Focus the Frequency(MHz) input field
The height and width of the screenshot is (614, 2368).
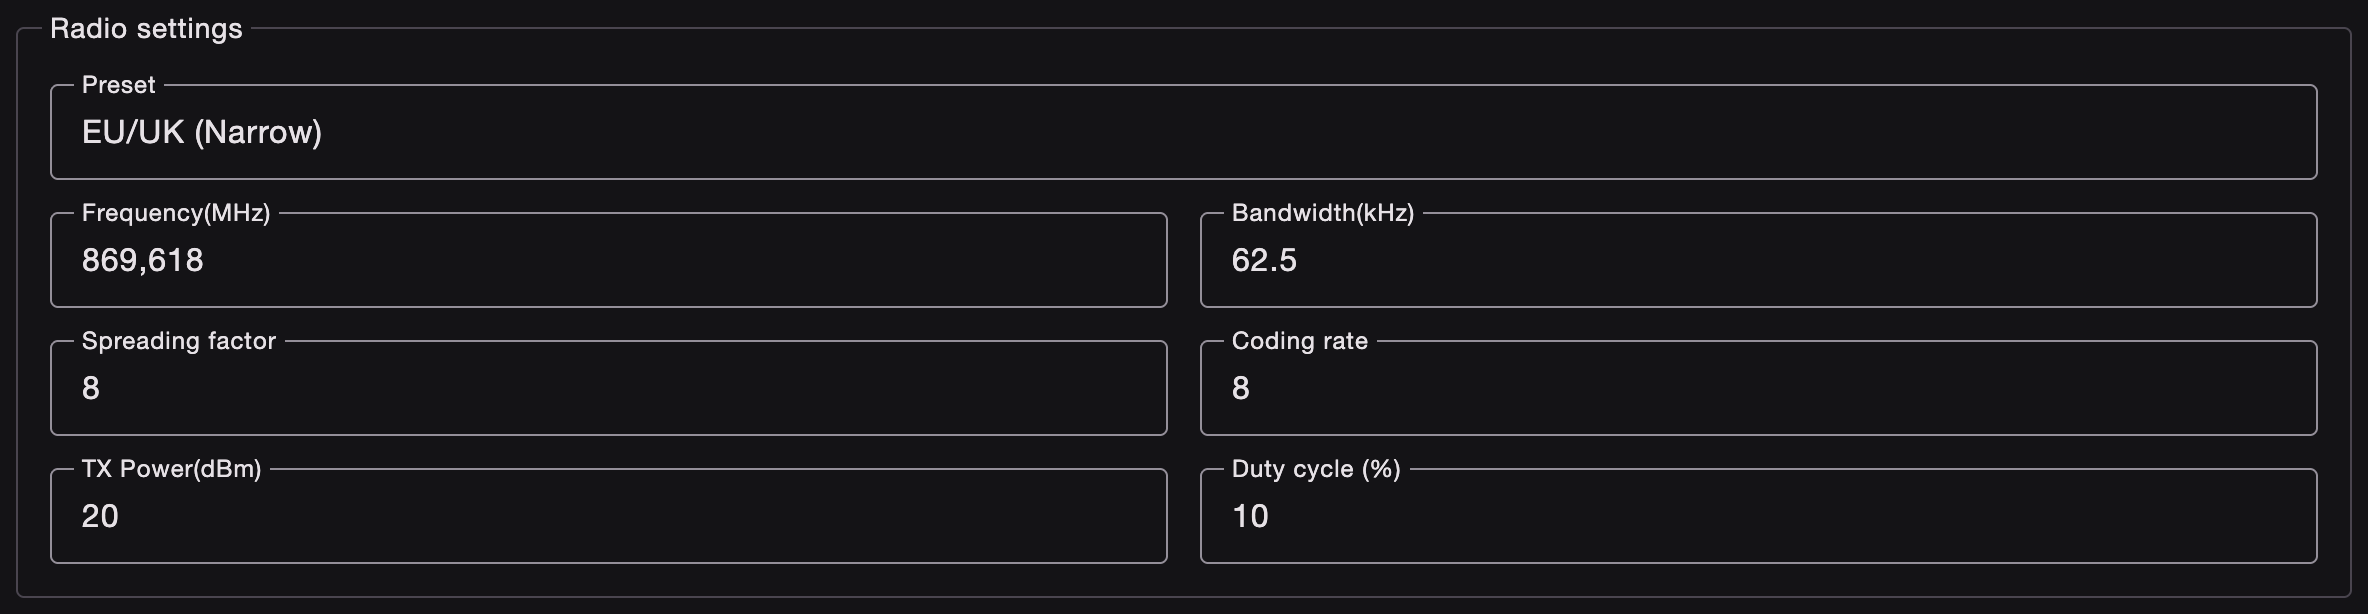pyautogui.click(x=609, y=260)
